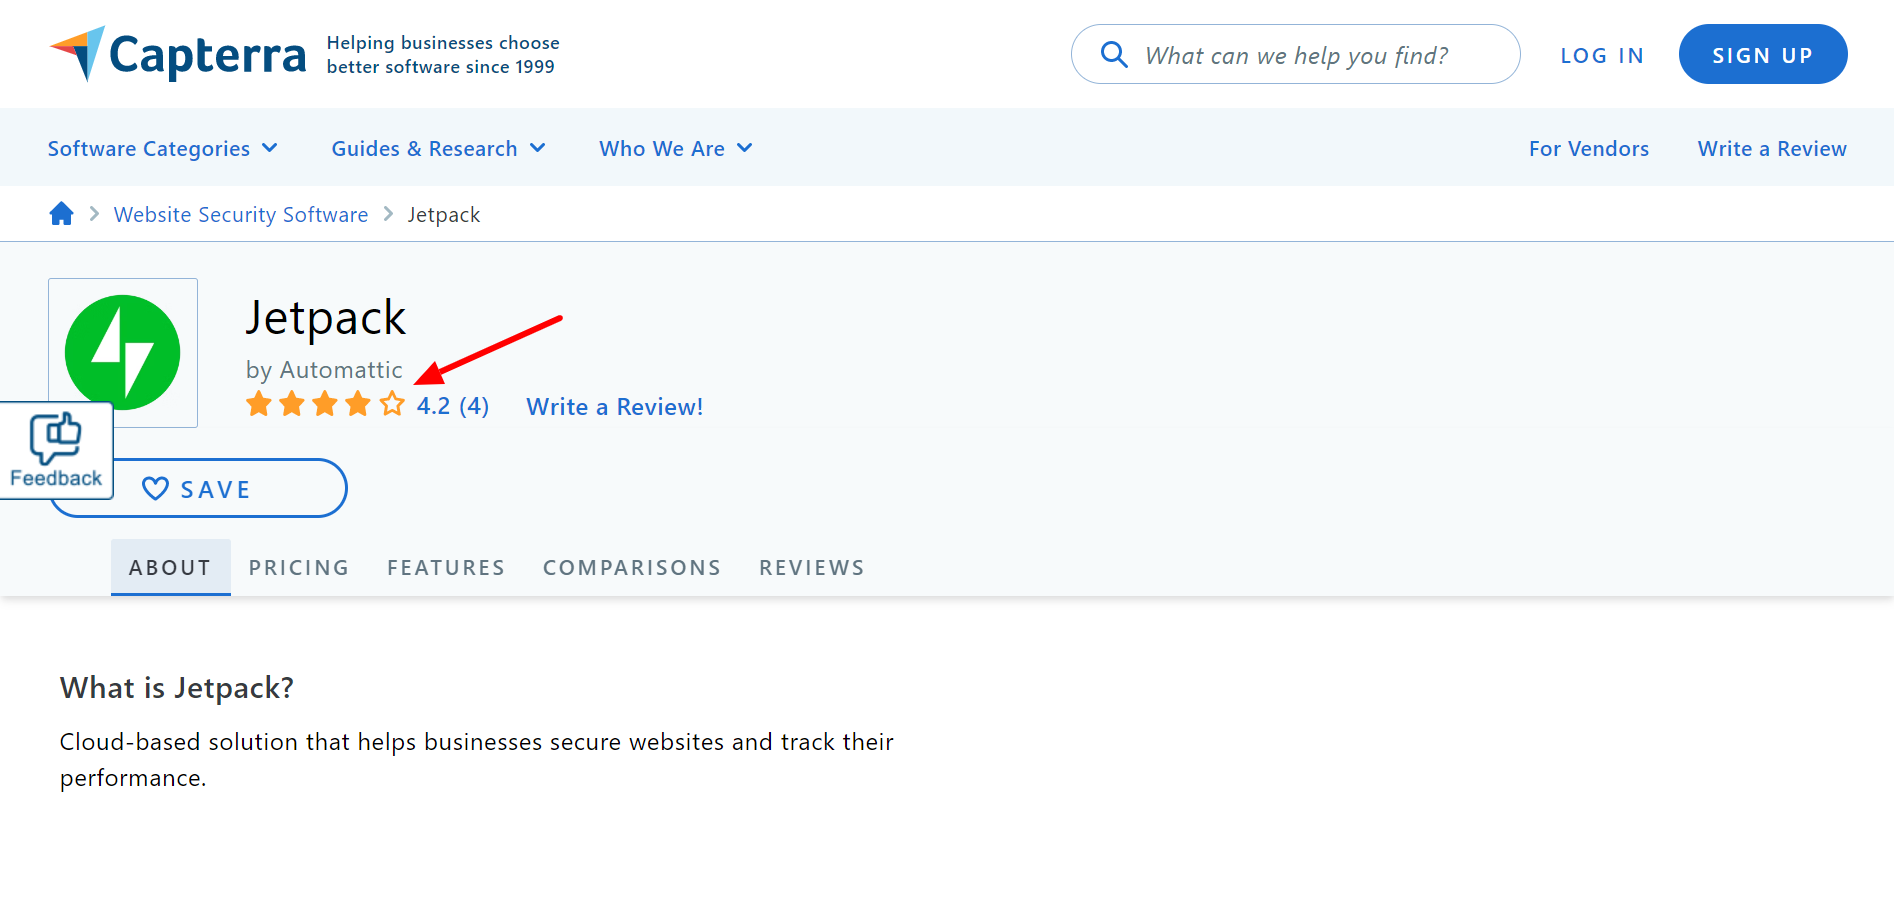This screenshot has width=1894, height=901.
Task: Click the Jetpack product title
Action: pos(326,319)
